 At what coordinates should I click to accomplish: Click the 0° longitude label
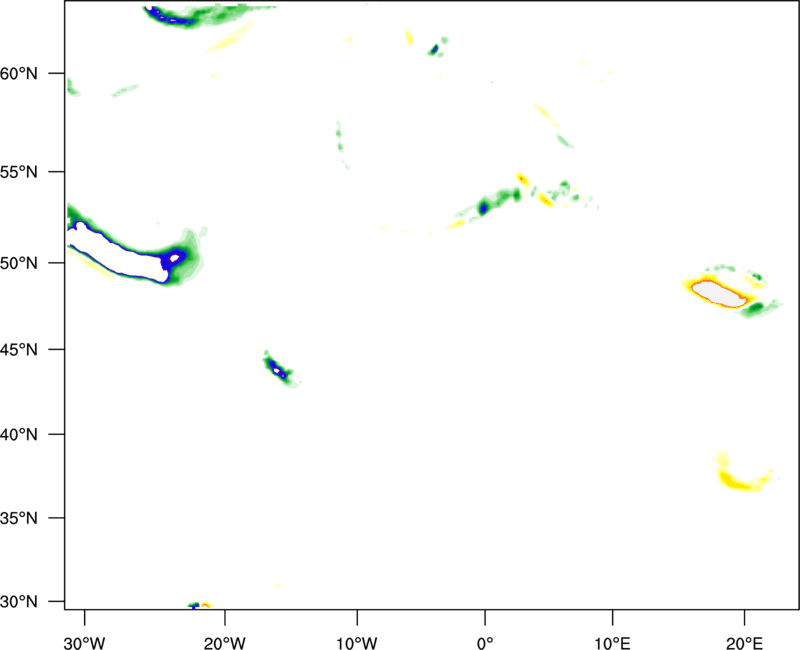(x=485, y=643)
